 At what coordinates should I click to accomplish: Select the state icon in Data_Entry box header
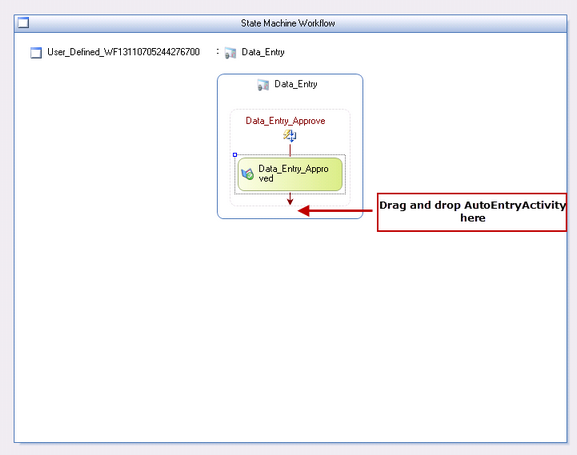coord(263,85)
